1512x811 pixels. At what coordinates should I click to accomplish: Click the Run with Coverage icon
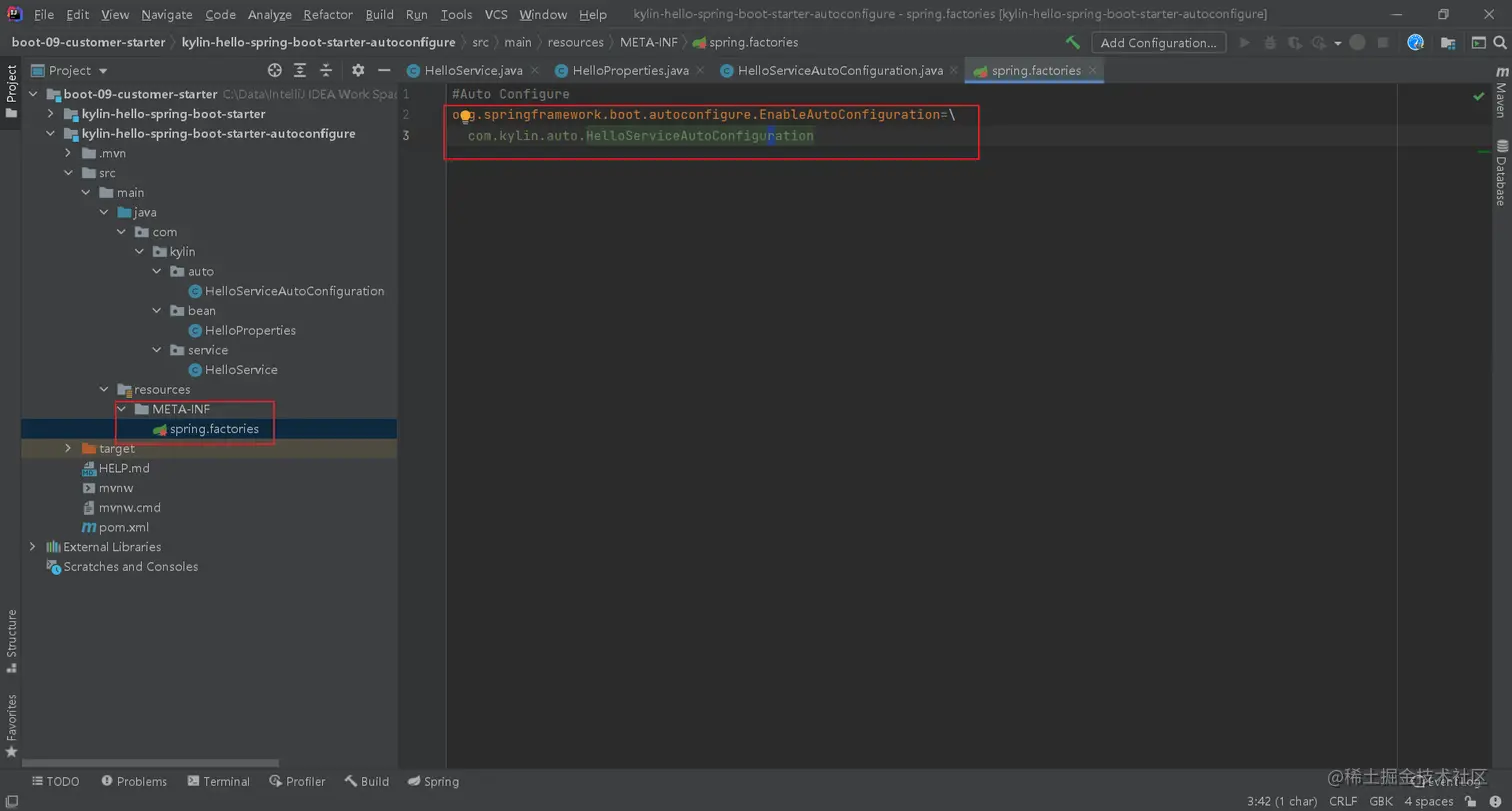click(1294, 43)
